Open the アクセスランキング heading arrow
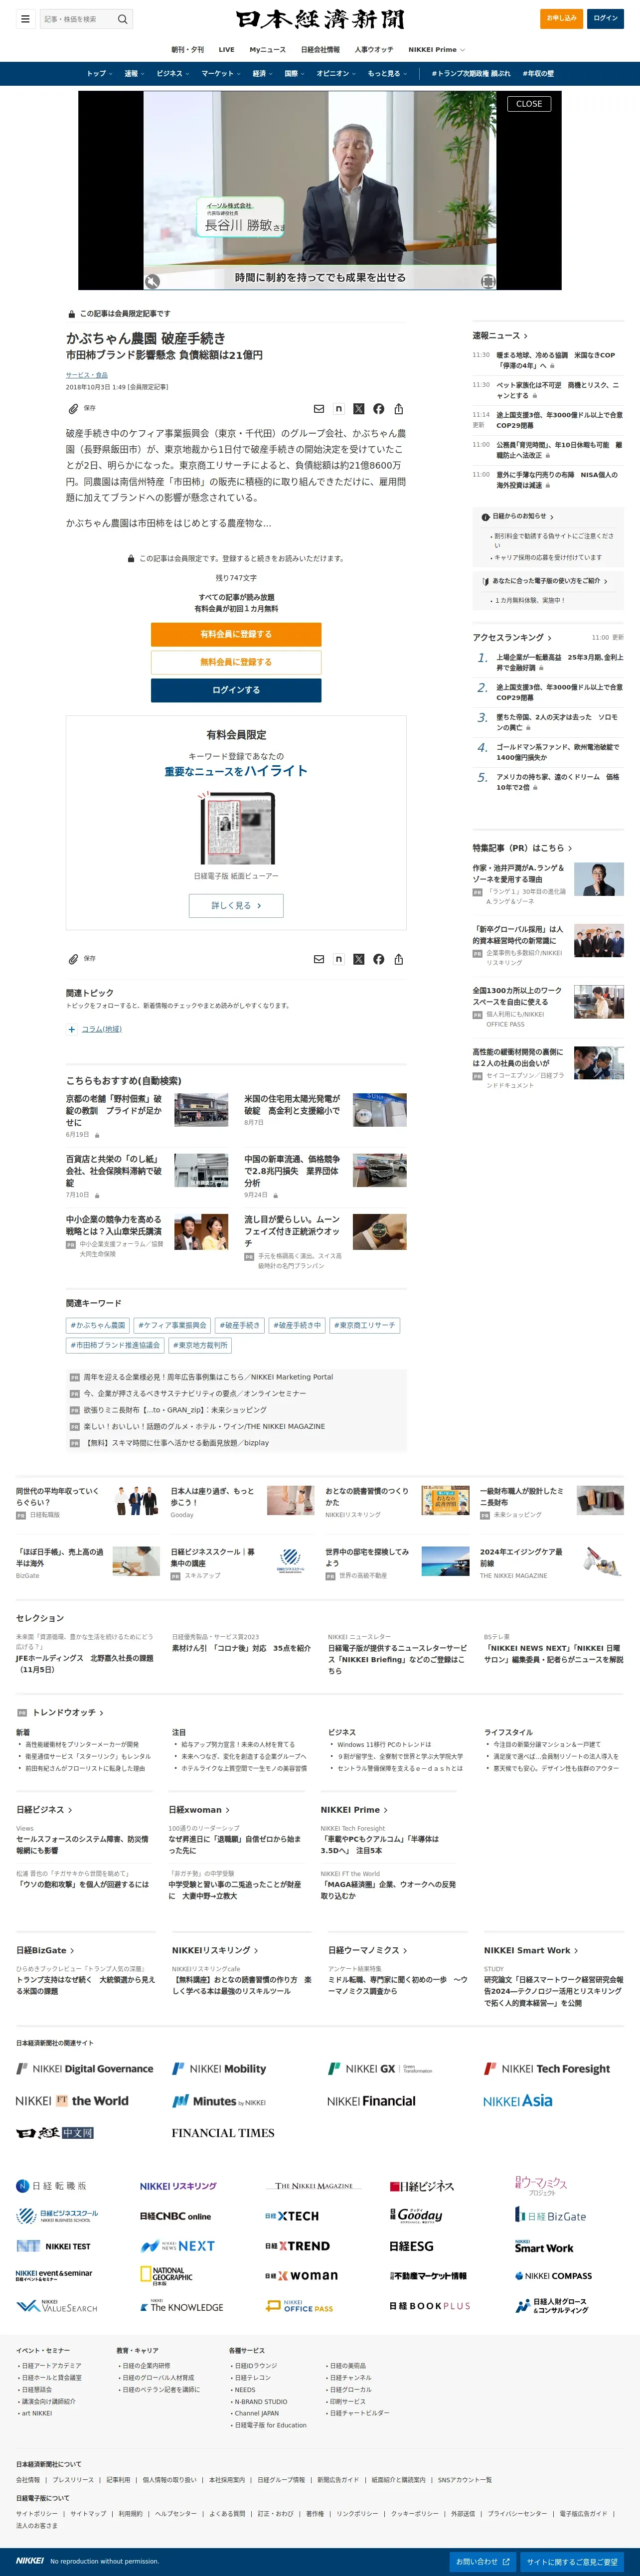 click(549, 638)
